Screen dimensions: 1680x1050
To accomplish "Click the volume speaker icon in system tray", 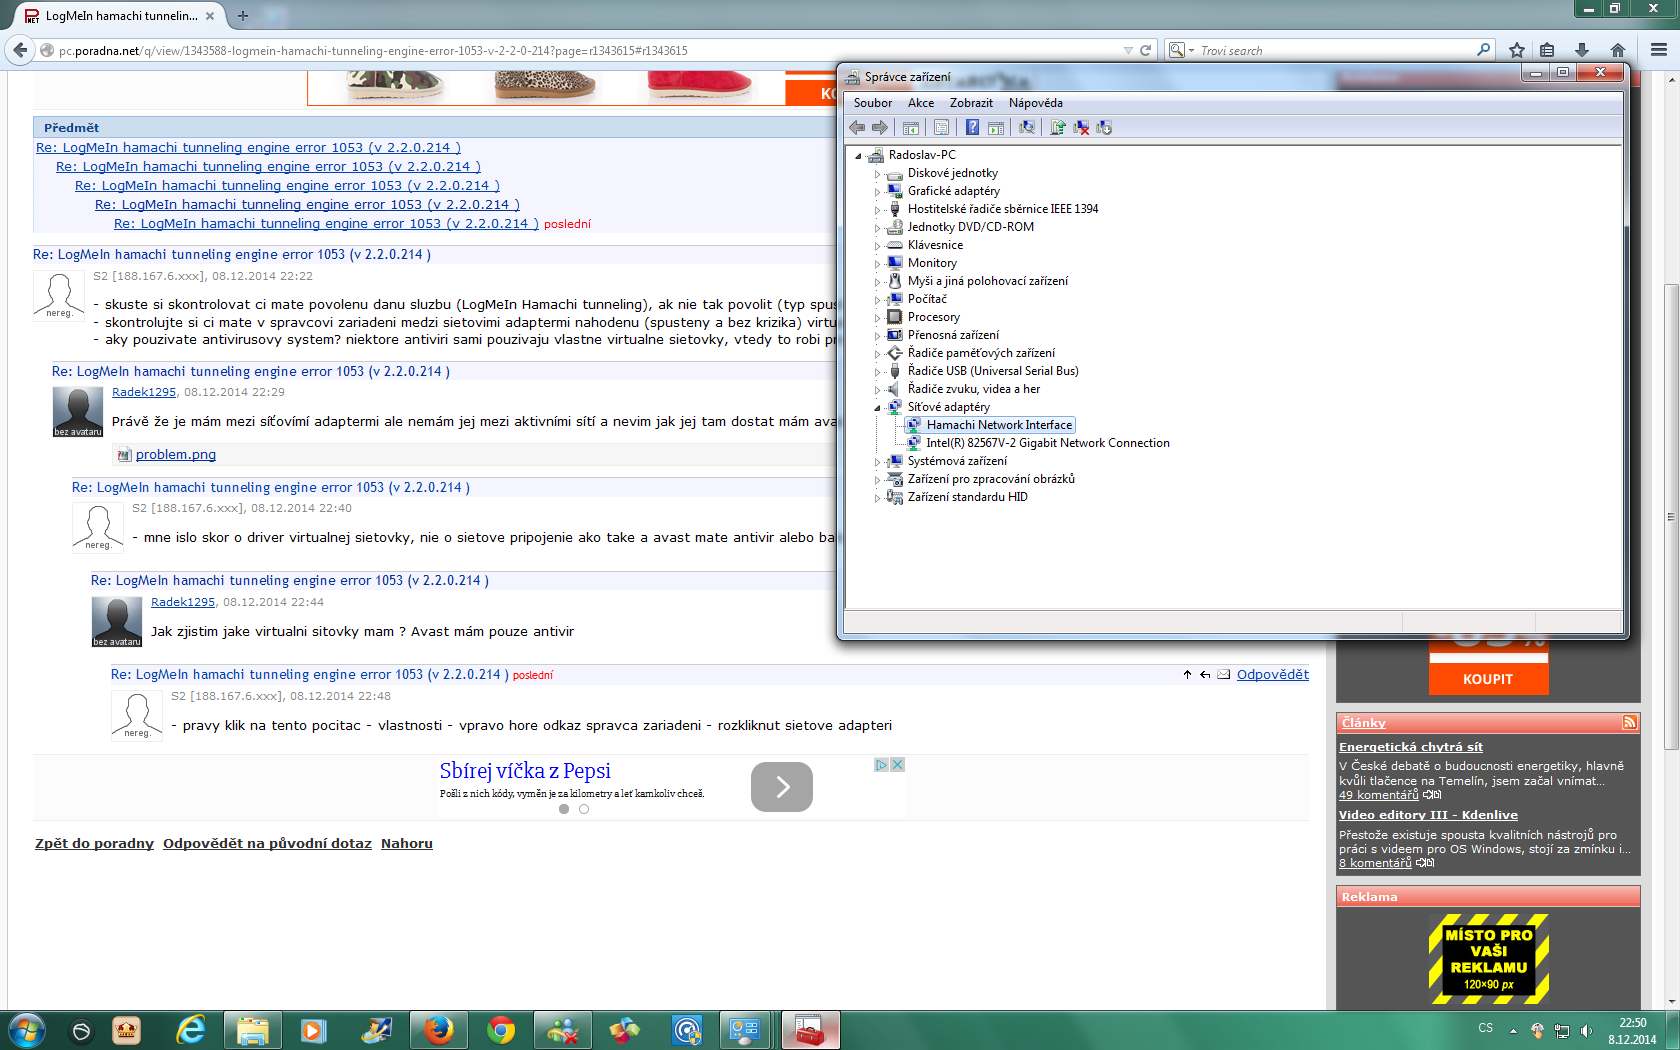I will [1586, 1031].
